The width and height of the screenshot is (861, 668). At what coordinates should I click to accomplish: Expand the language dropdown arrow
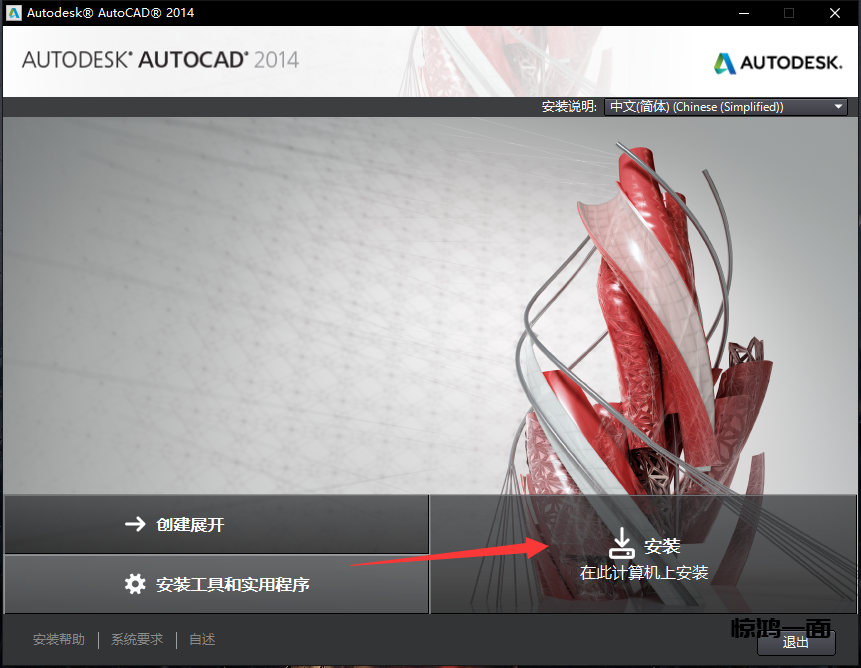(838, 107)
